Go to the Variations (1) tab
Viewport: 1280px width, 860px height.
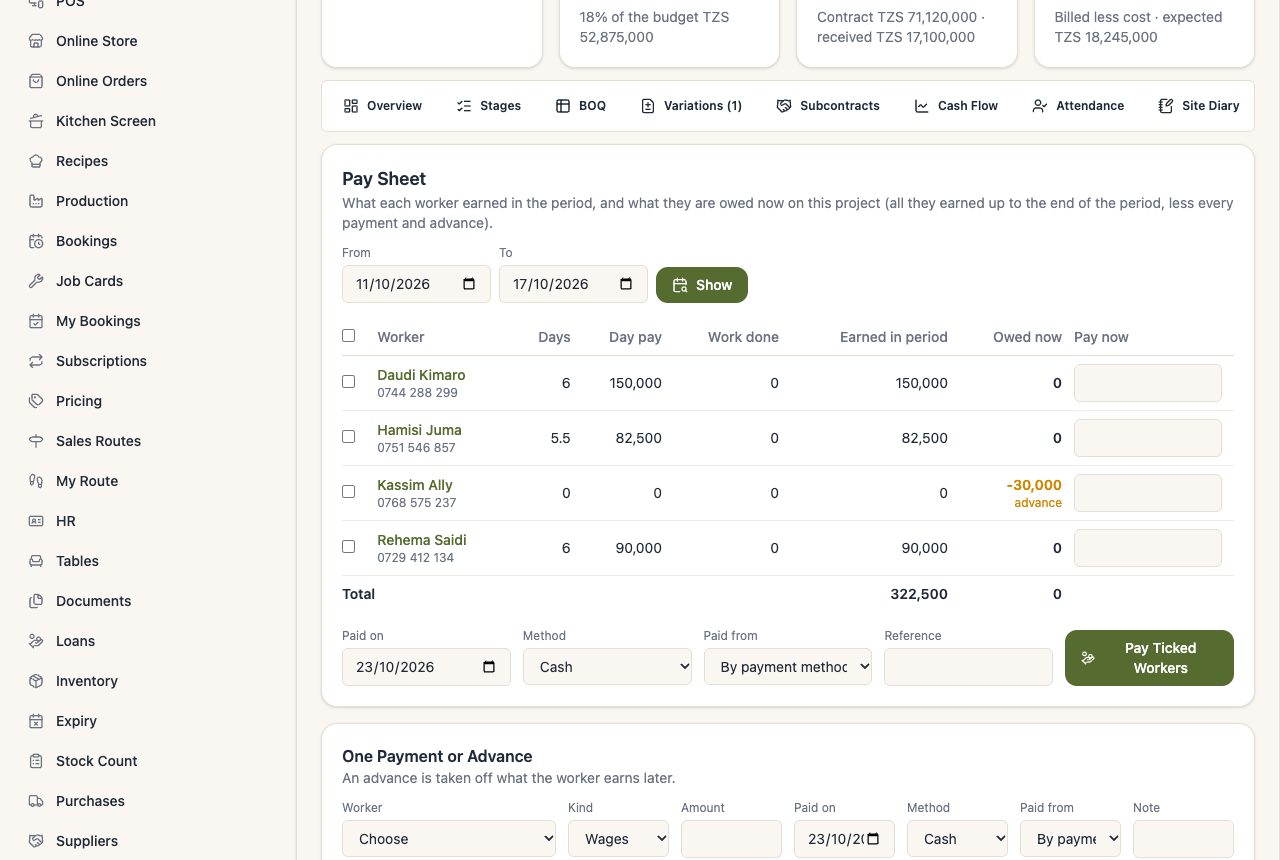(x=691, y=106)
